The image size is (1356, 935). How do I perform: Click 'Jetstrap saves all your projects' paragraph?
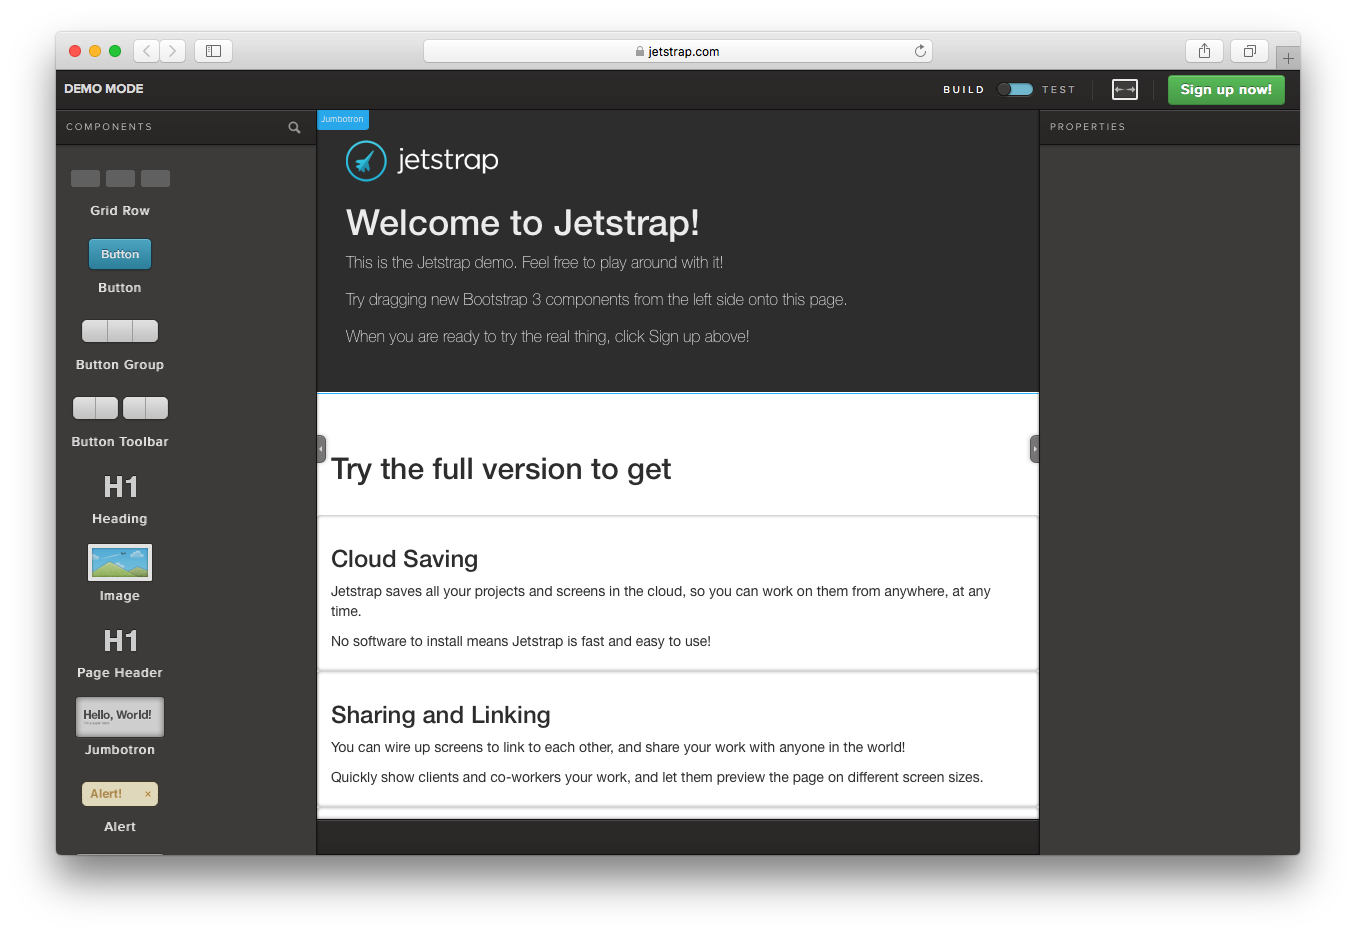click(661, 601)
